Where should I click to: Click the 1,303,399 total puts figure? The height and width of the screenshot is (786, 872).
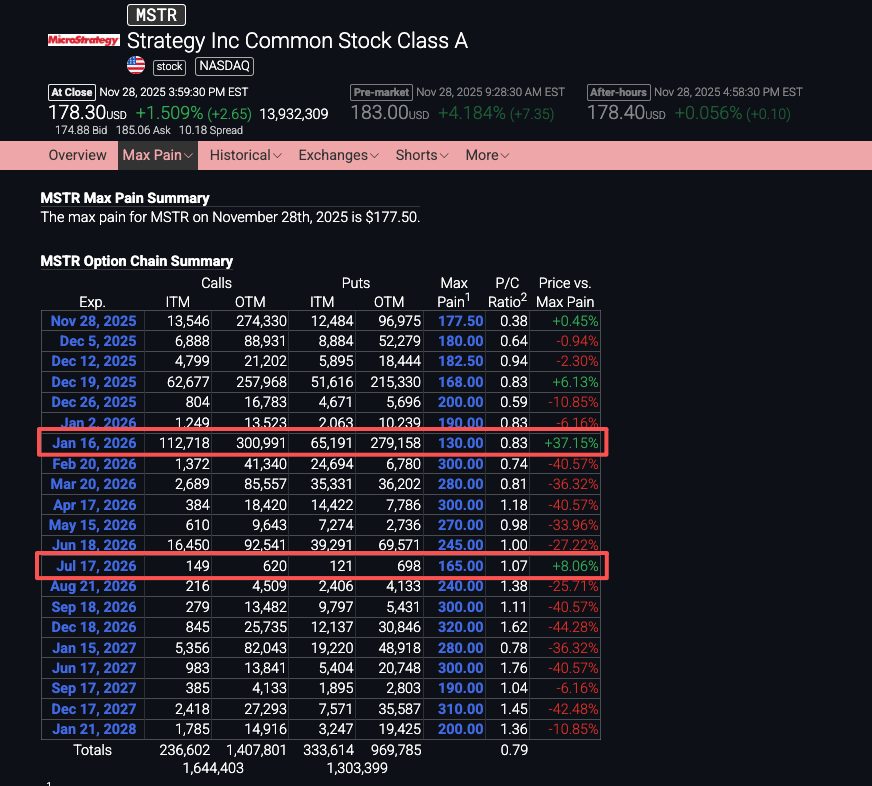(357, 768)
